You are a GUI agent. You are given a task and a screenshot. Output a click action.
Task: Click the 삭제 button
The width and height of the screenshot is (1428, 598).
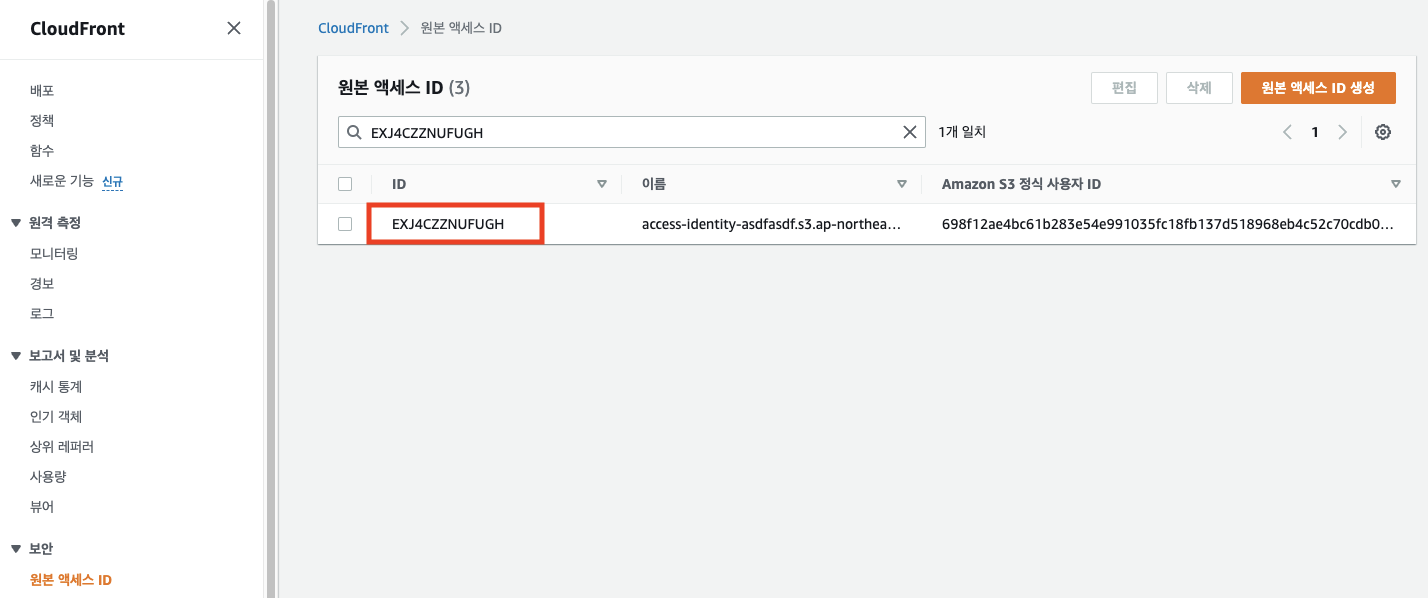pos(1199,88)
